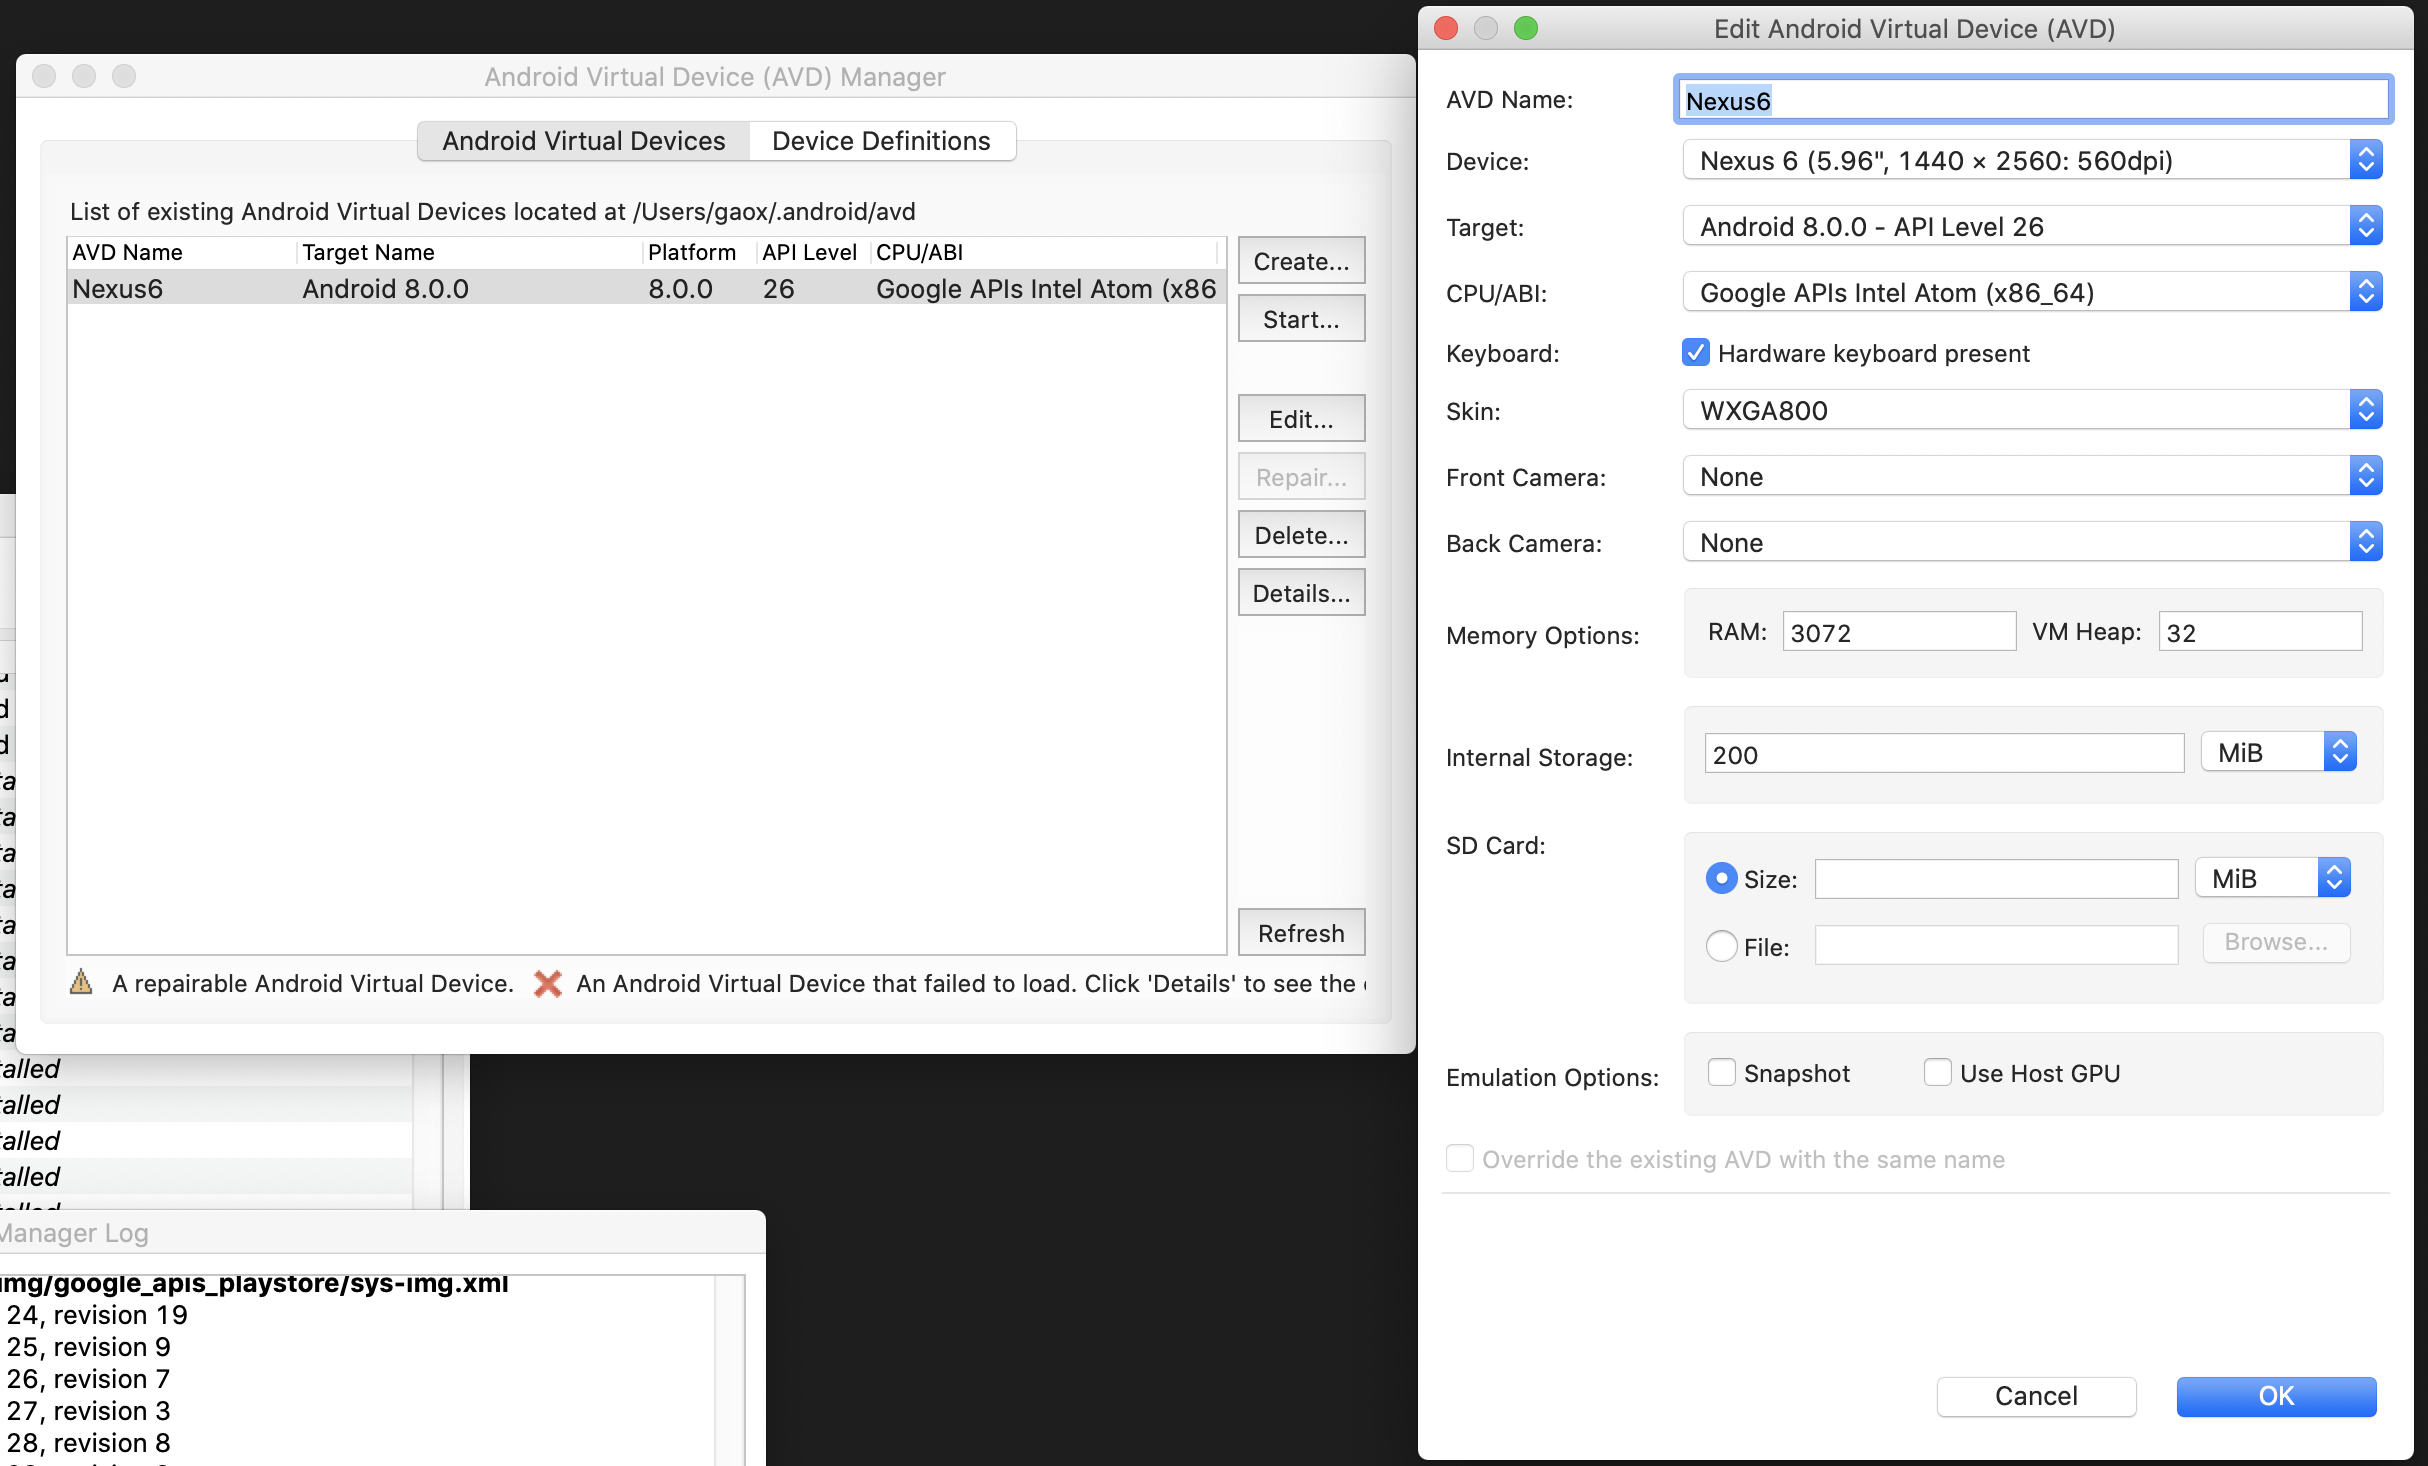2428x1466 pixels.
Task: Select the SD Card File radio button
Action: click(x=1722, y=946)
